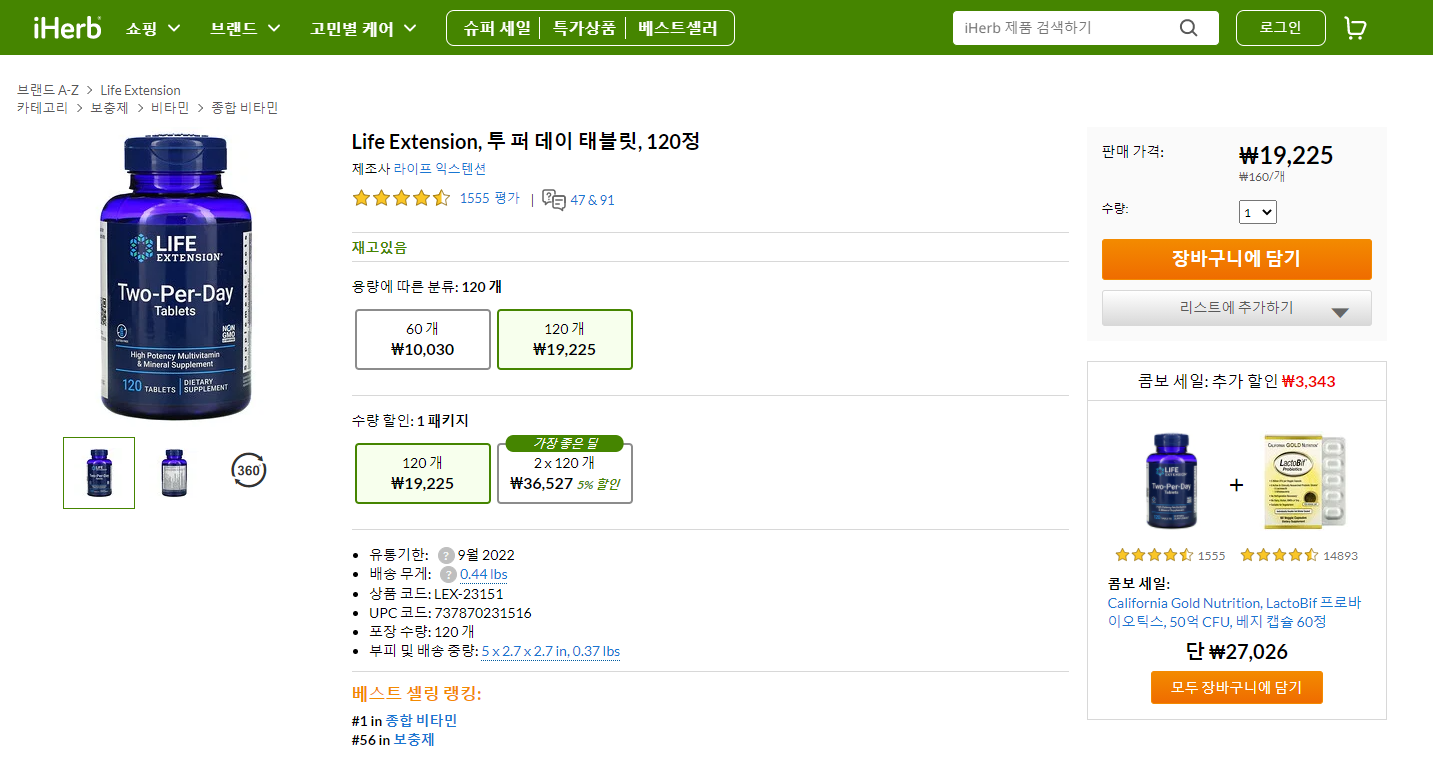Open the 360 degree product view

248,470
